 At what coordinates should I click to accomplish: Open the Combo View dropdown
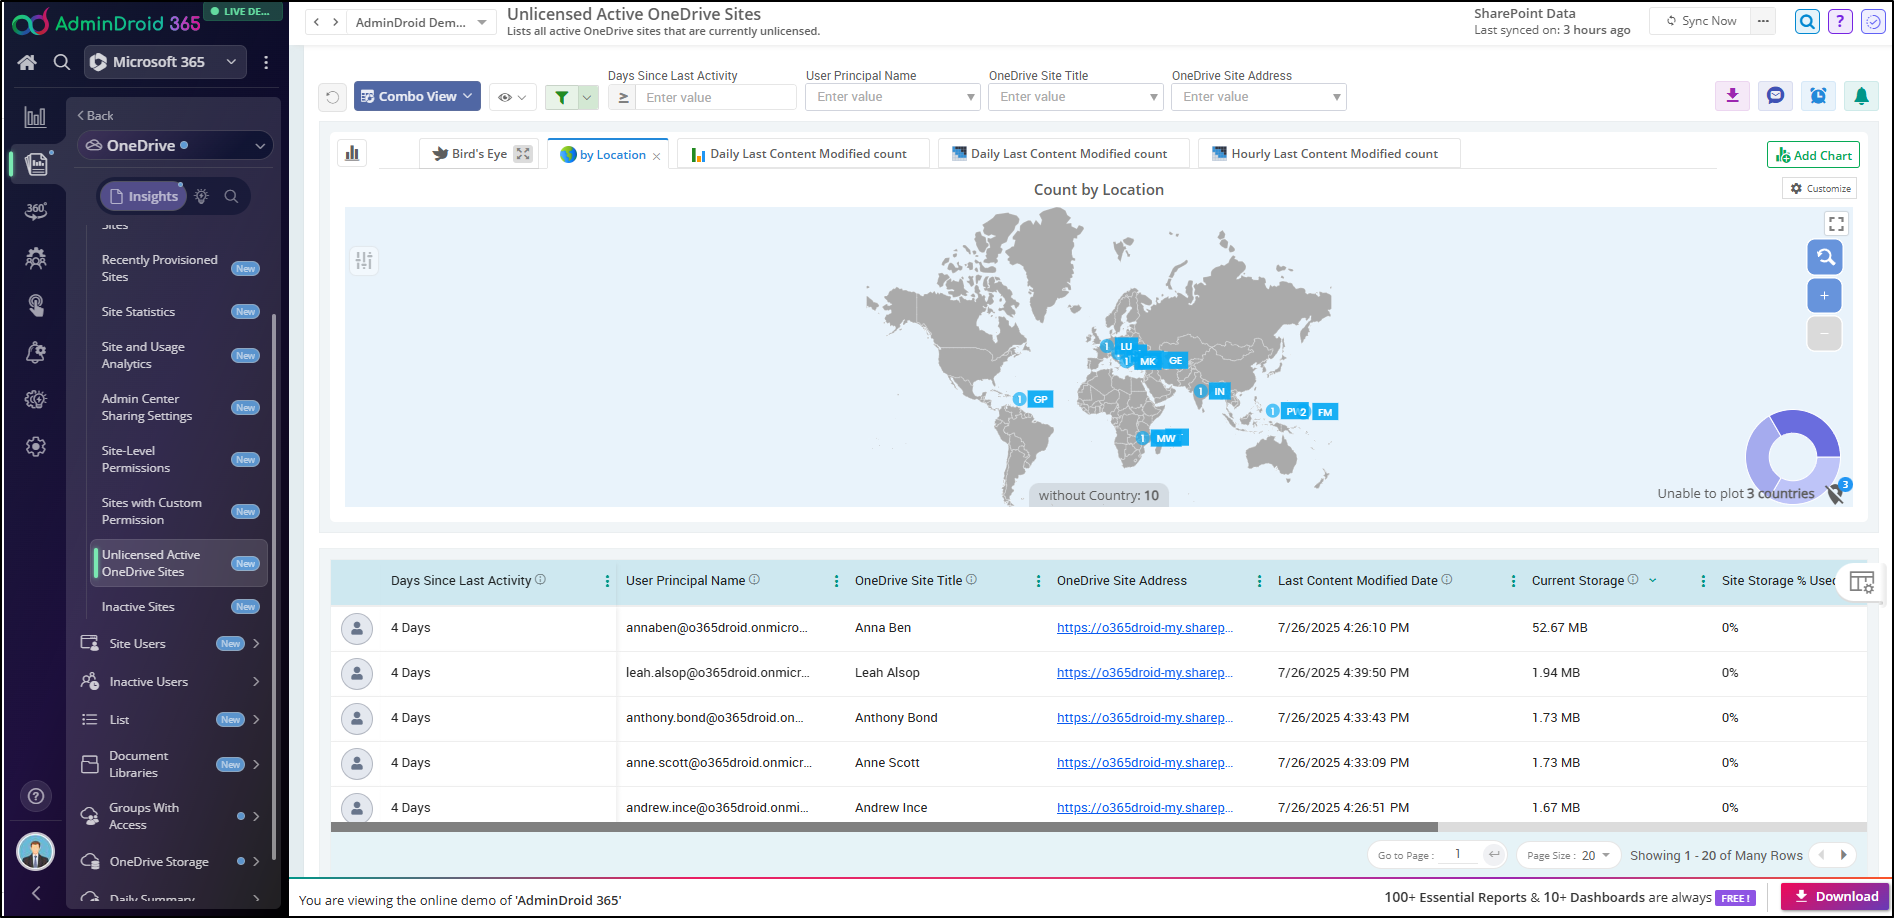[x=416, y=96]
